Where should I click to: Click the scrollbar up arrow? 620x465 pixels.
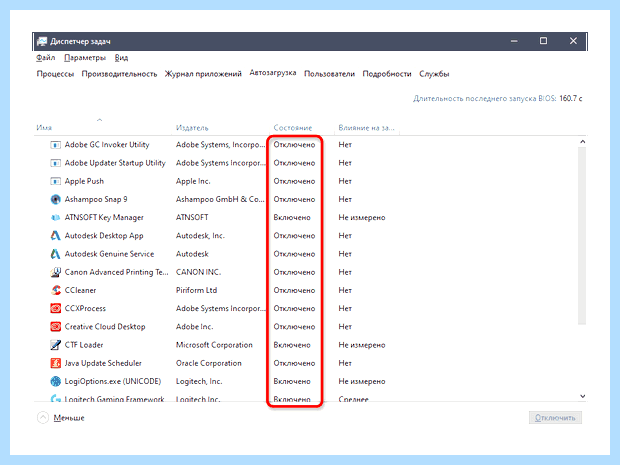click(x=582, y=142)
